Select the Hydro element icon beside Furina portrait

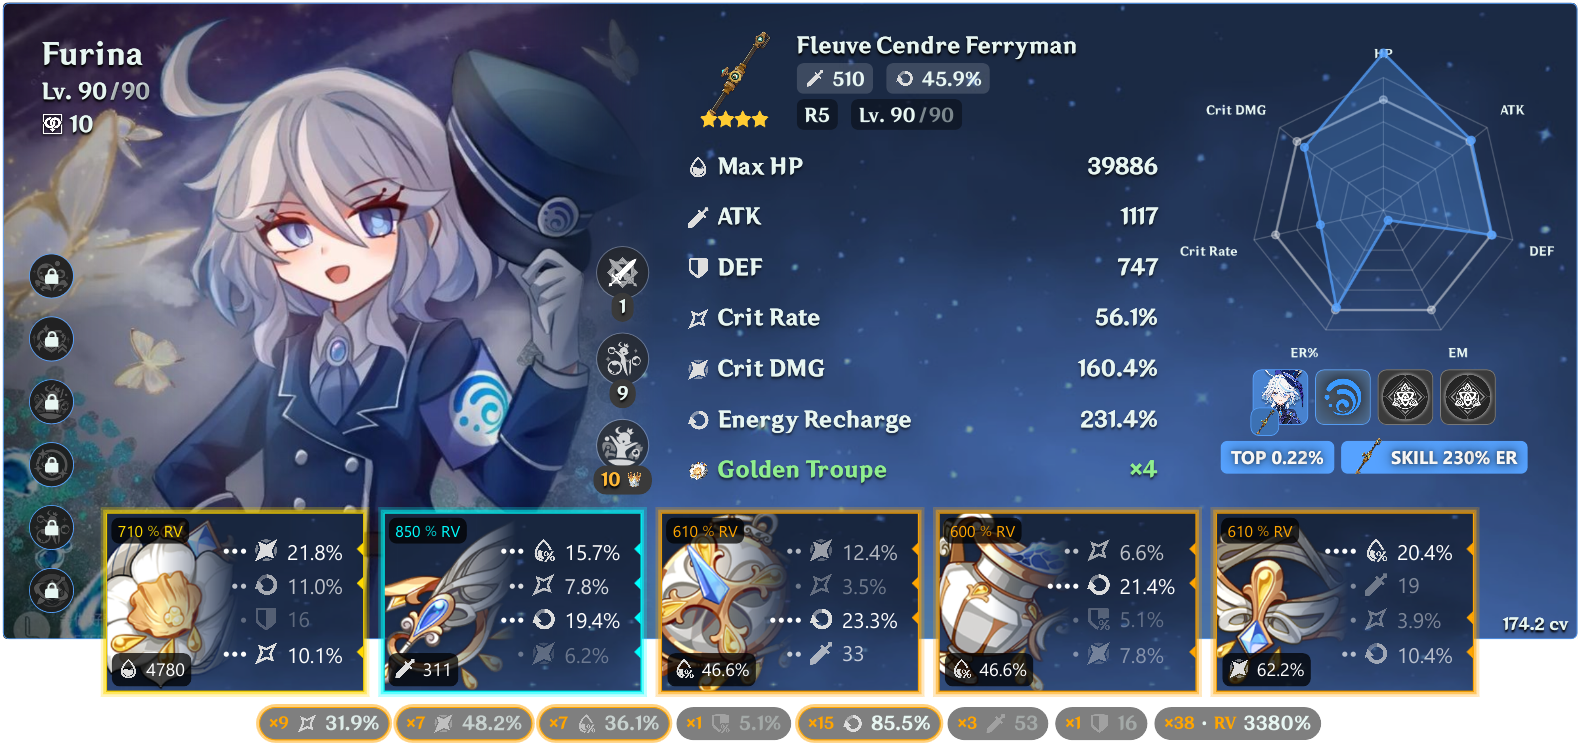tap(1342, 397)
